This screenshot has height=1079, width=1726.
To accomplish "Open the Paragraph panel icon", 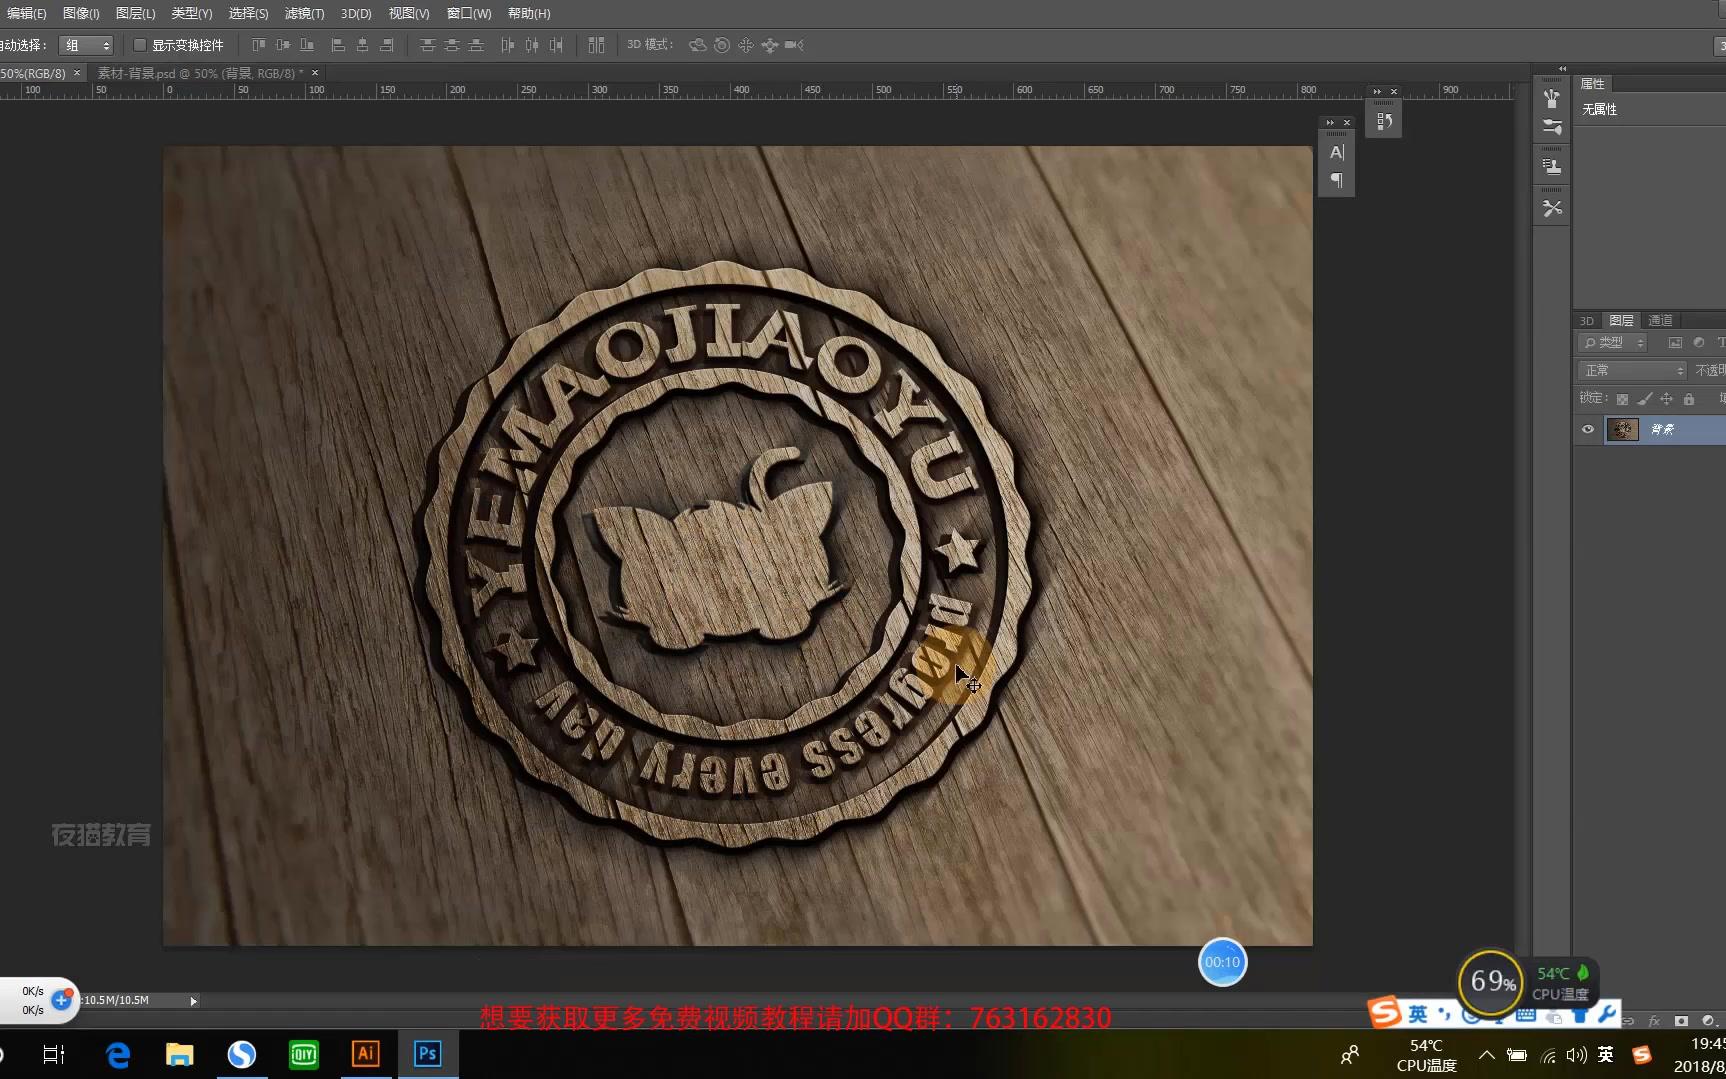I will 1337,180.
